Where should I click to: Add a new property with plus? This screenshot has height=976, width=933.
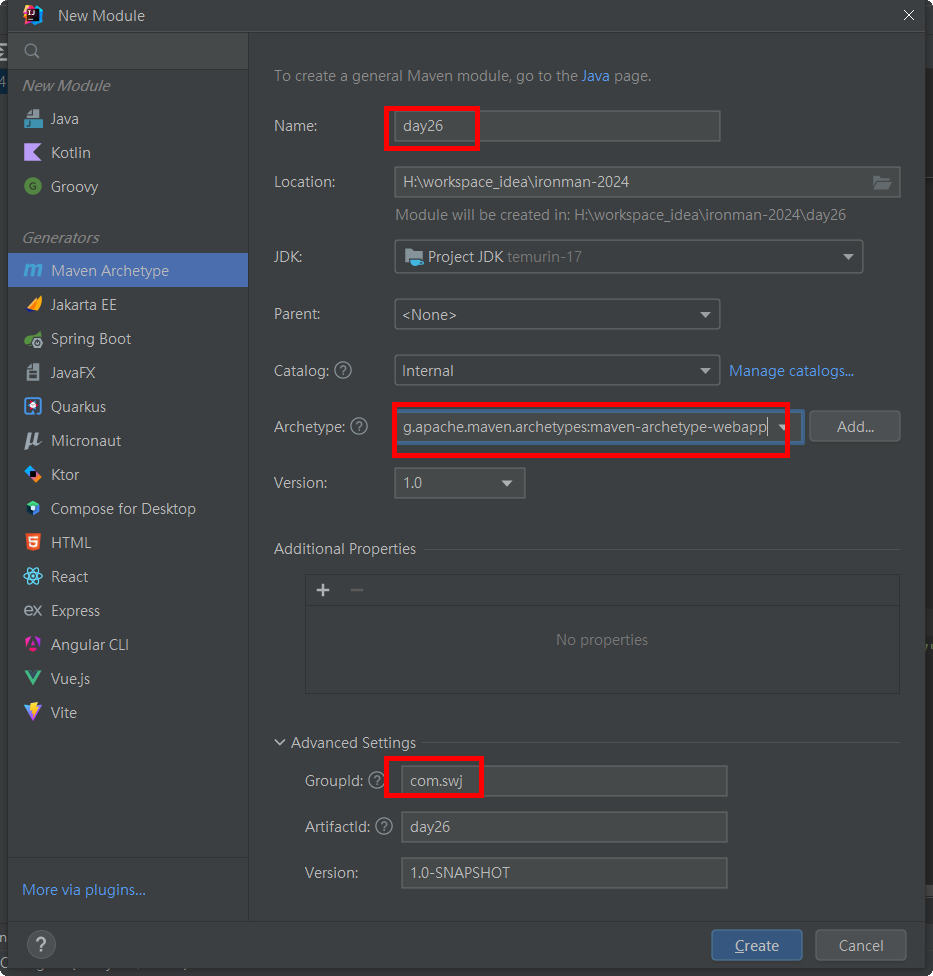tap(323, 590)
